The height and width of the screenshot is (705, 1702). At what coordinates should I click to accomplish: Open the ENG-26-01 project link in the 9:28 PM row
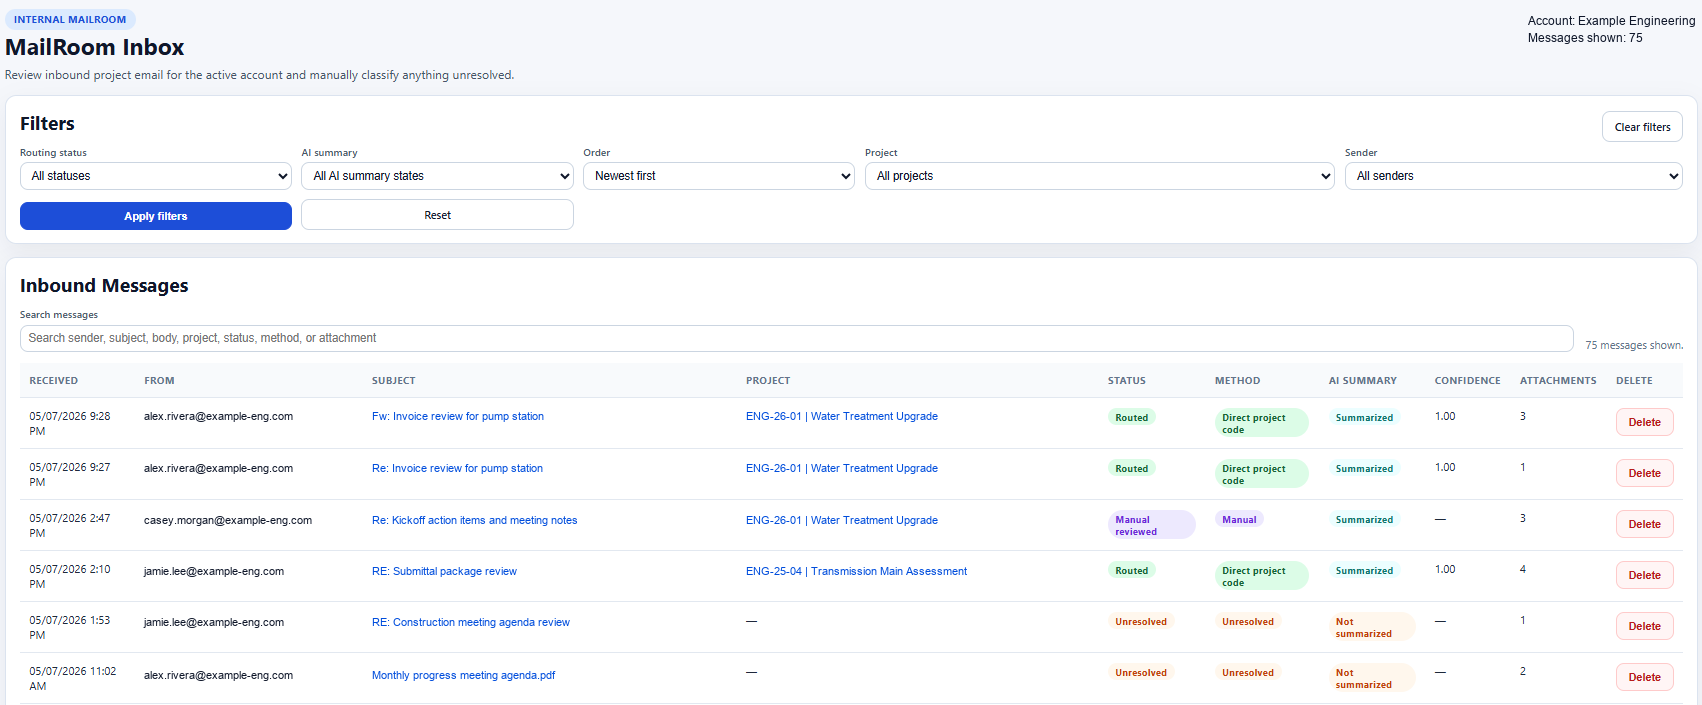point(842,416)
